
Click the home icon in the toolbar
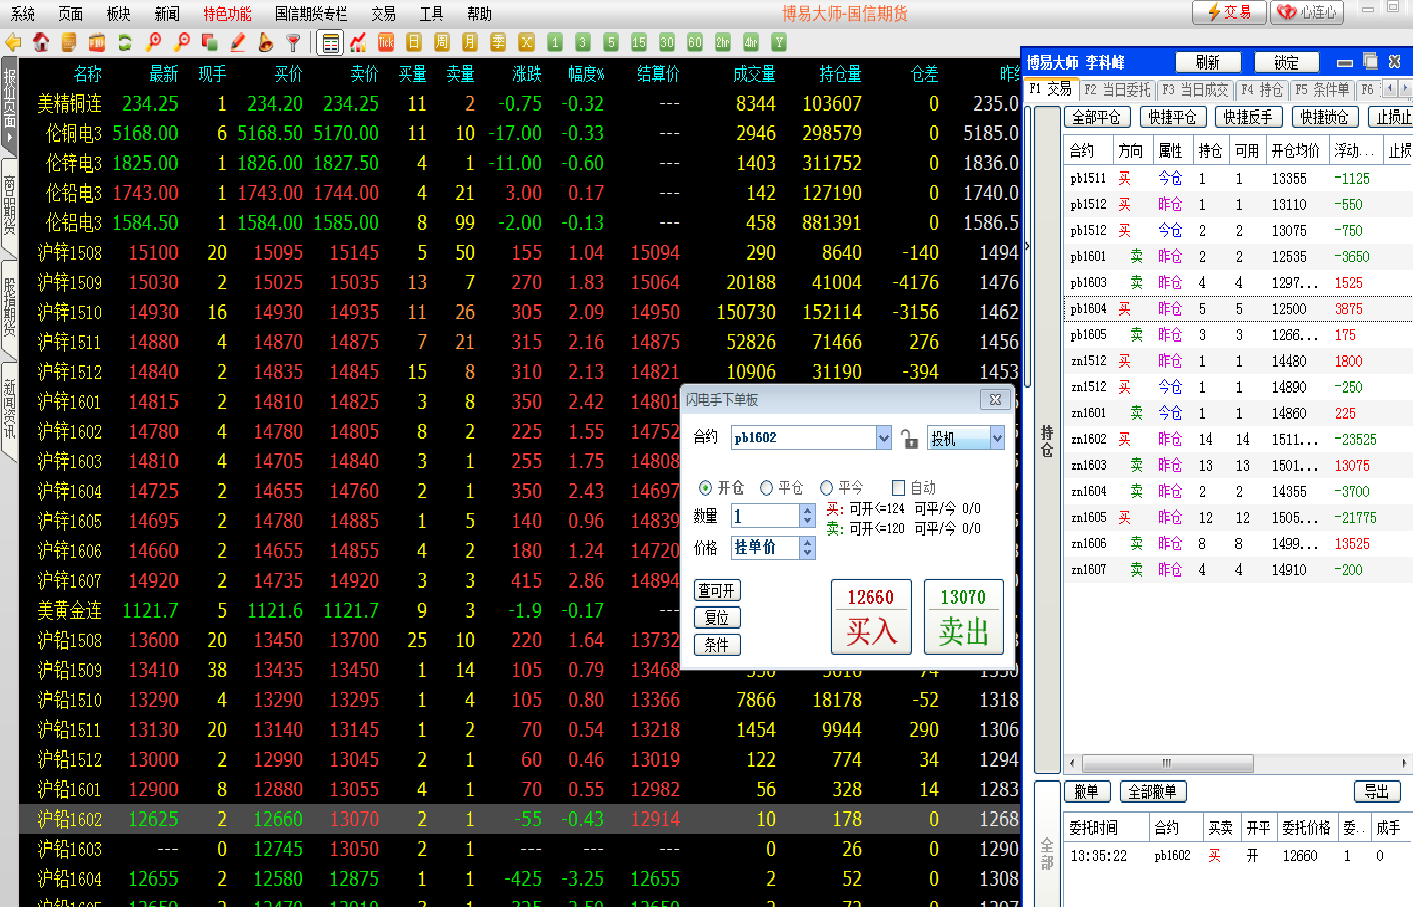coord(41,42)
